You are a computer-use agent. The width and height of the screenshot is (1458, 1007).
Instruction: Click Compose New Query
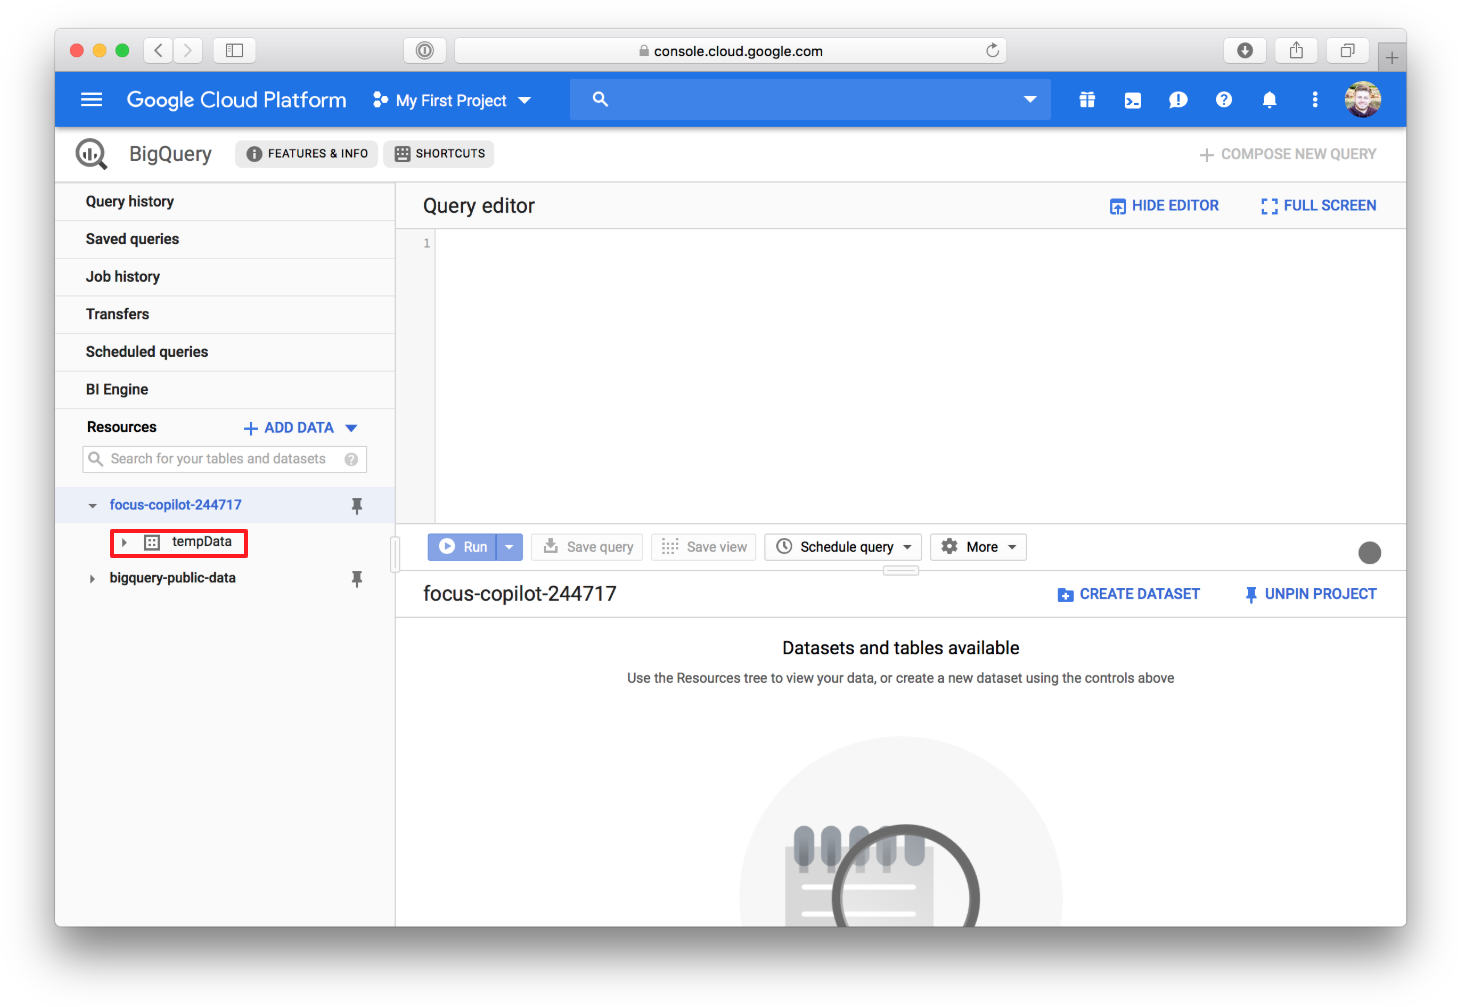point(1288,154)
